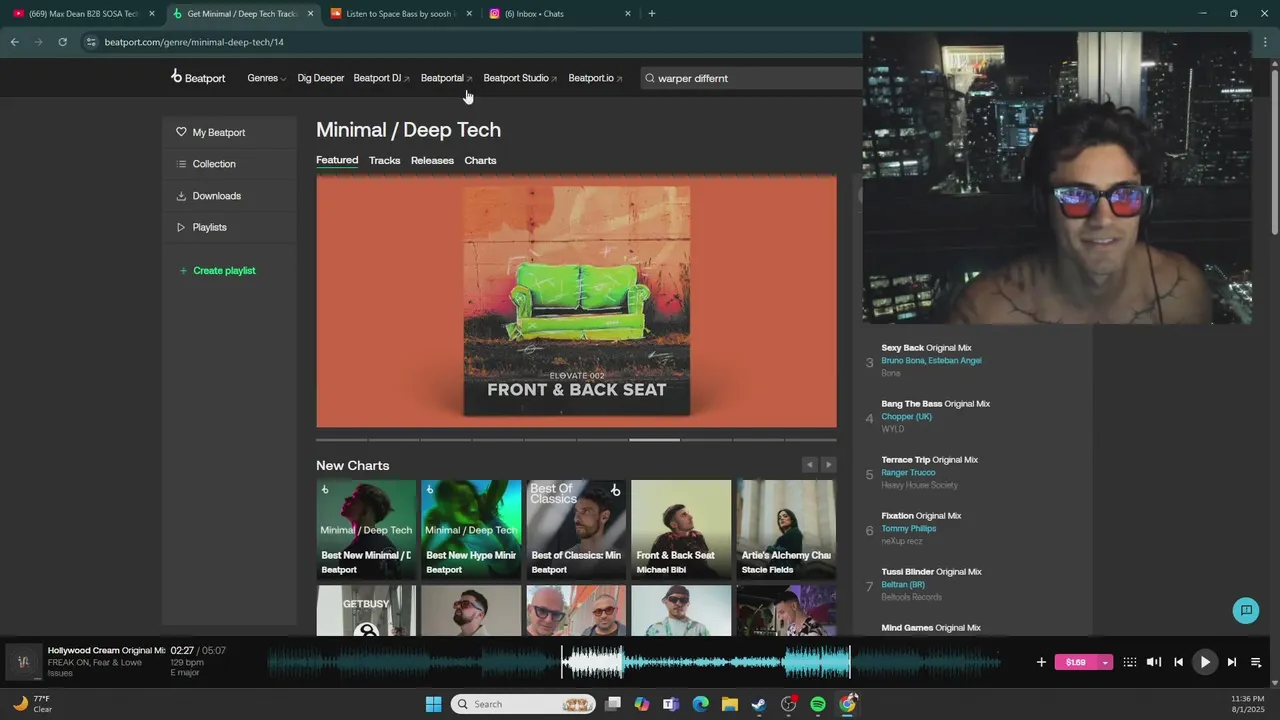The width and height of the screenshot is (1280, 720).
Task: Open the Best New Minimal / Deep Tech chart thumbnail
Action: (x=366, y=529)
